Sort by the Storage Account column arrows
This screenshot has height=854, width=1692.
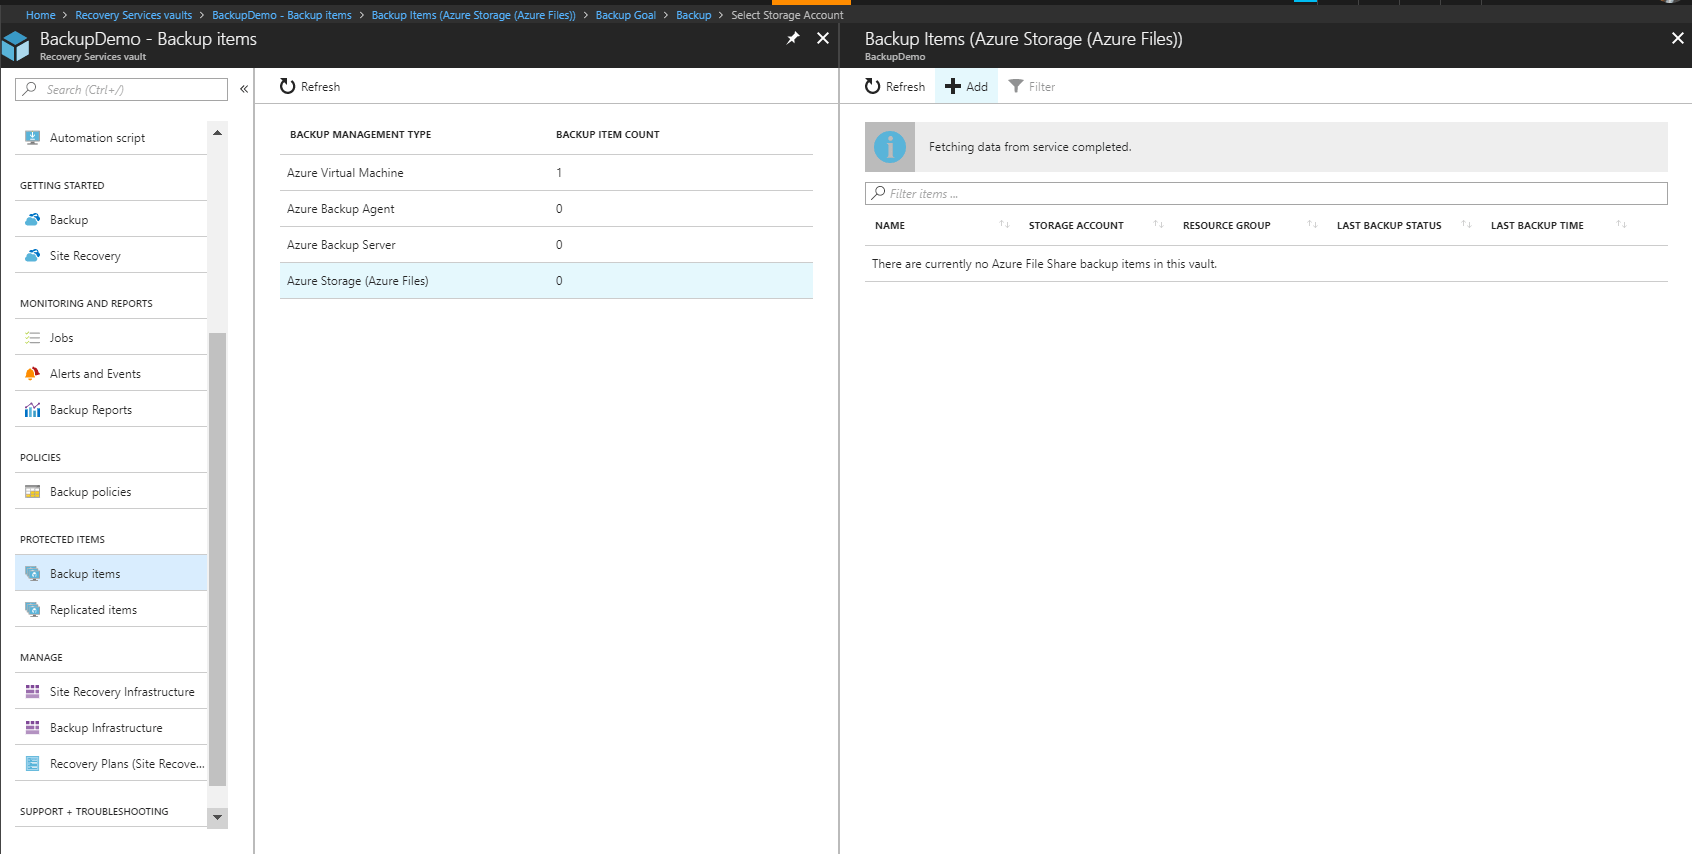[1158, 224]
